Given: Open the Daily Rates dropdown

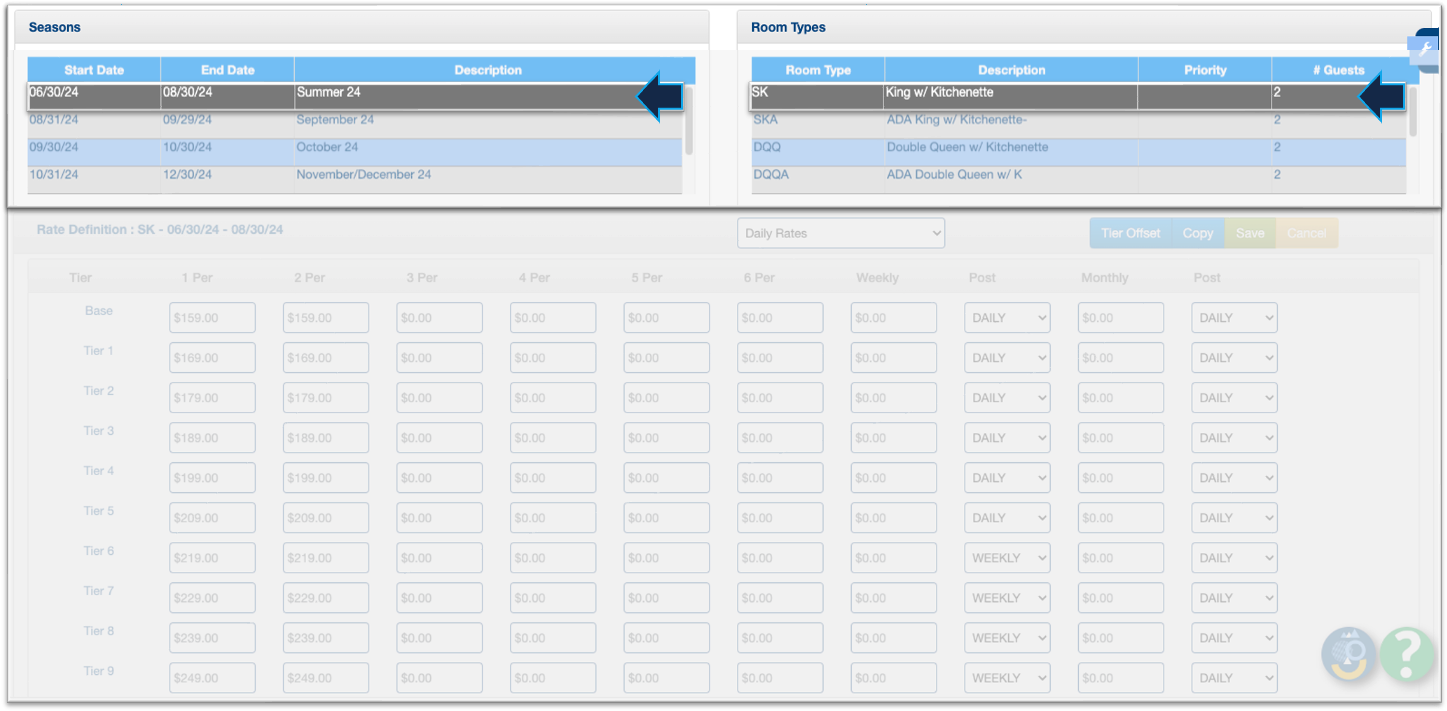Looking at the screenshot, I should point(840,233).
